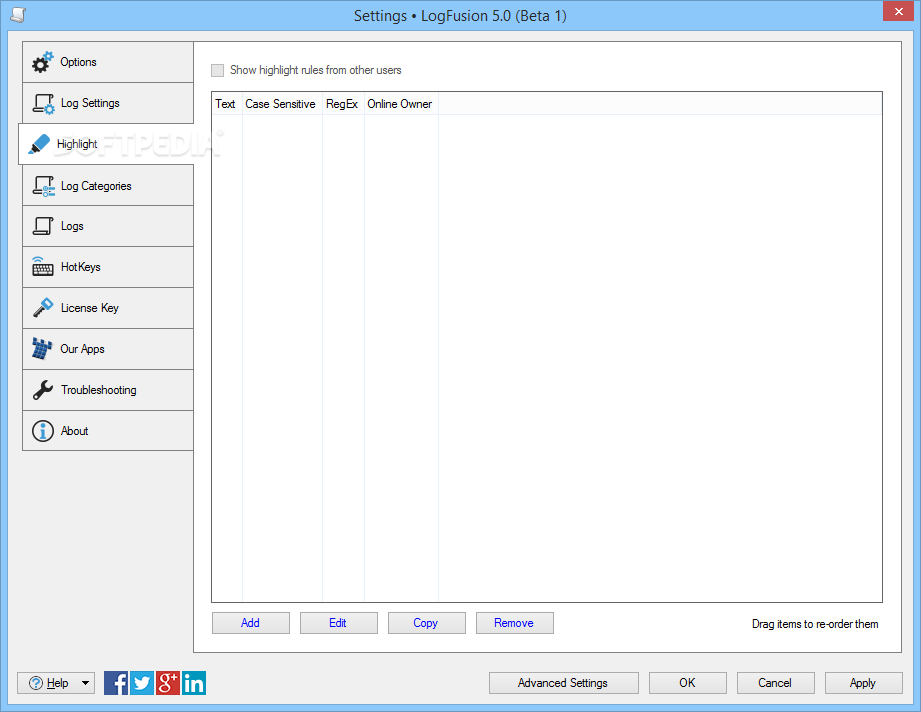Select the Troubleshooting tab
Screen dimensions: 921x712
(x=108, y=390)
